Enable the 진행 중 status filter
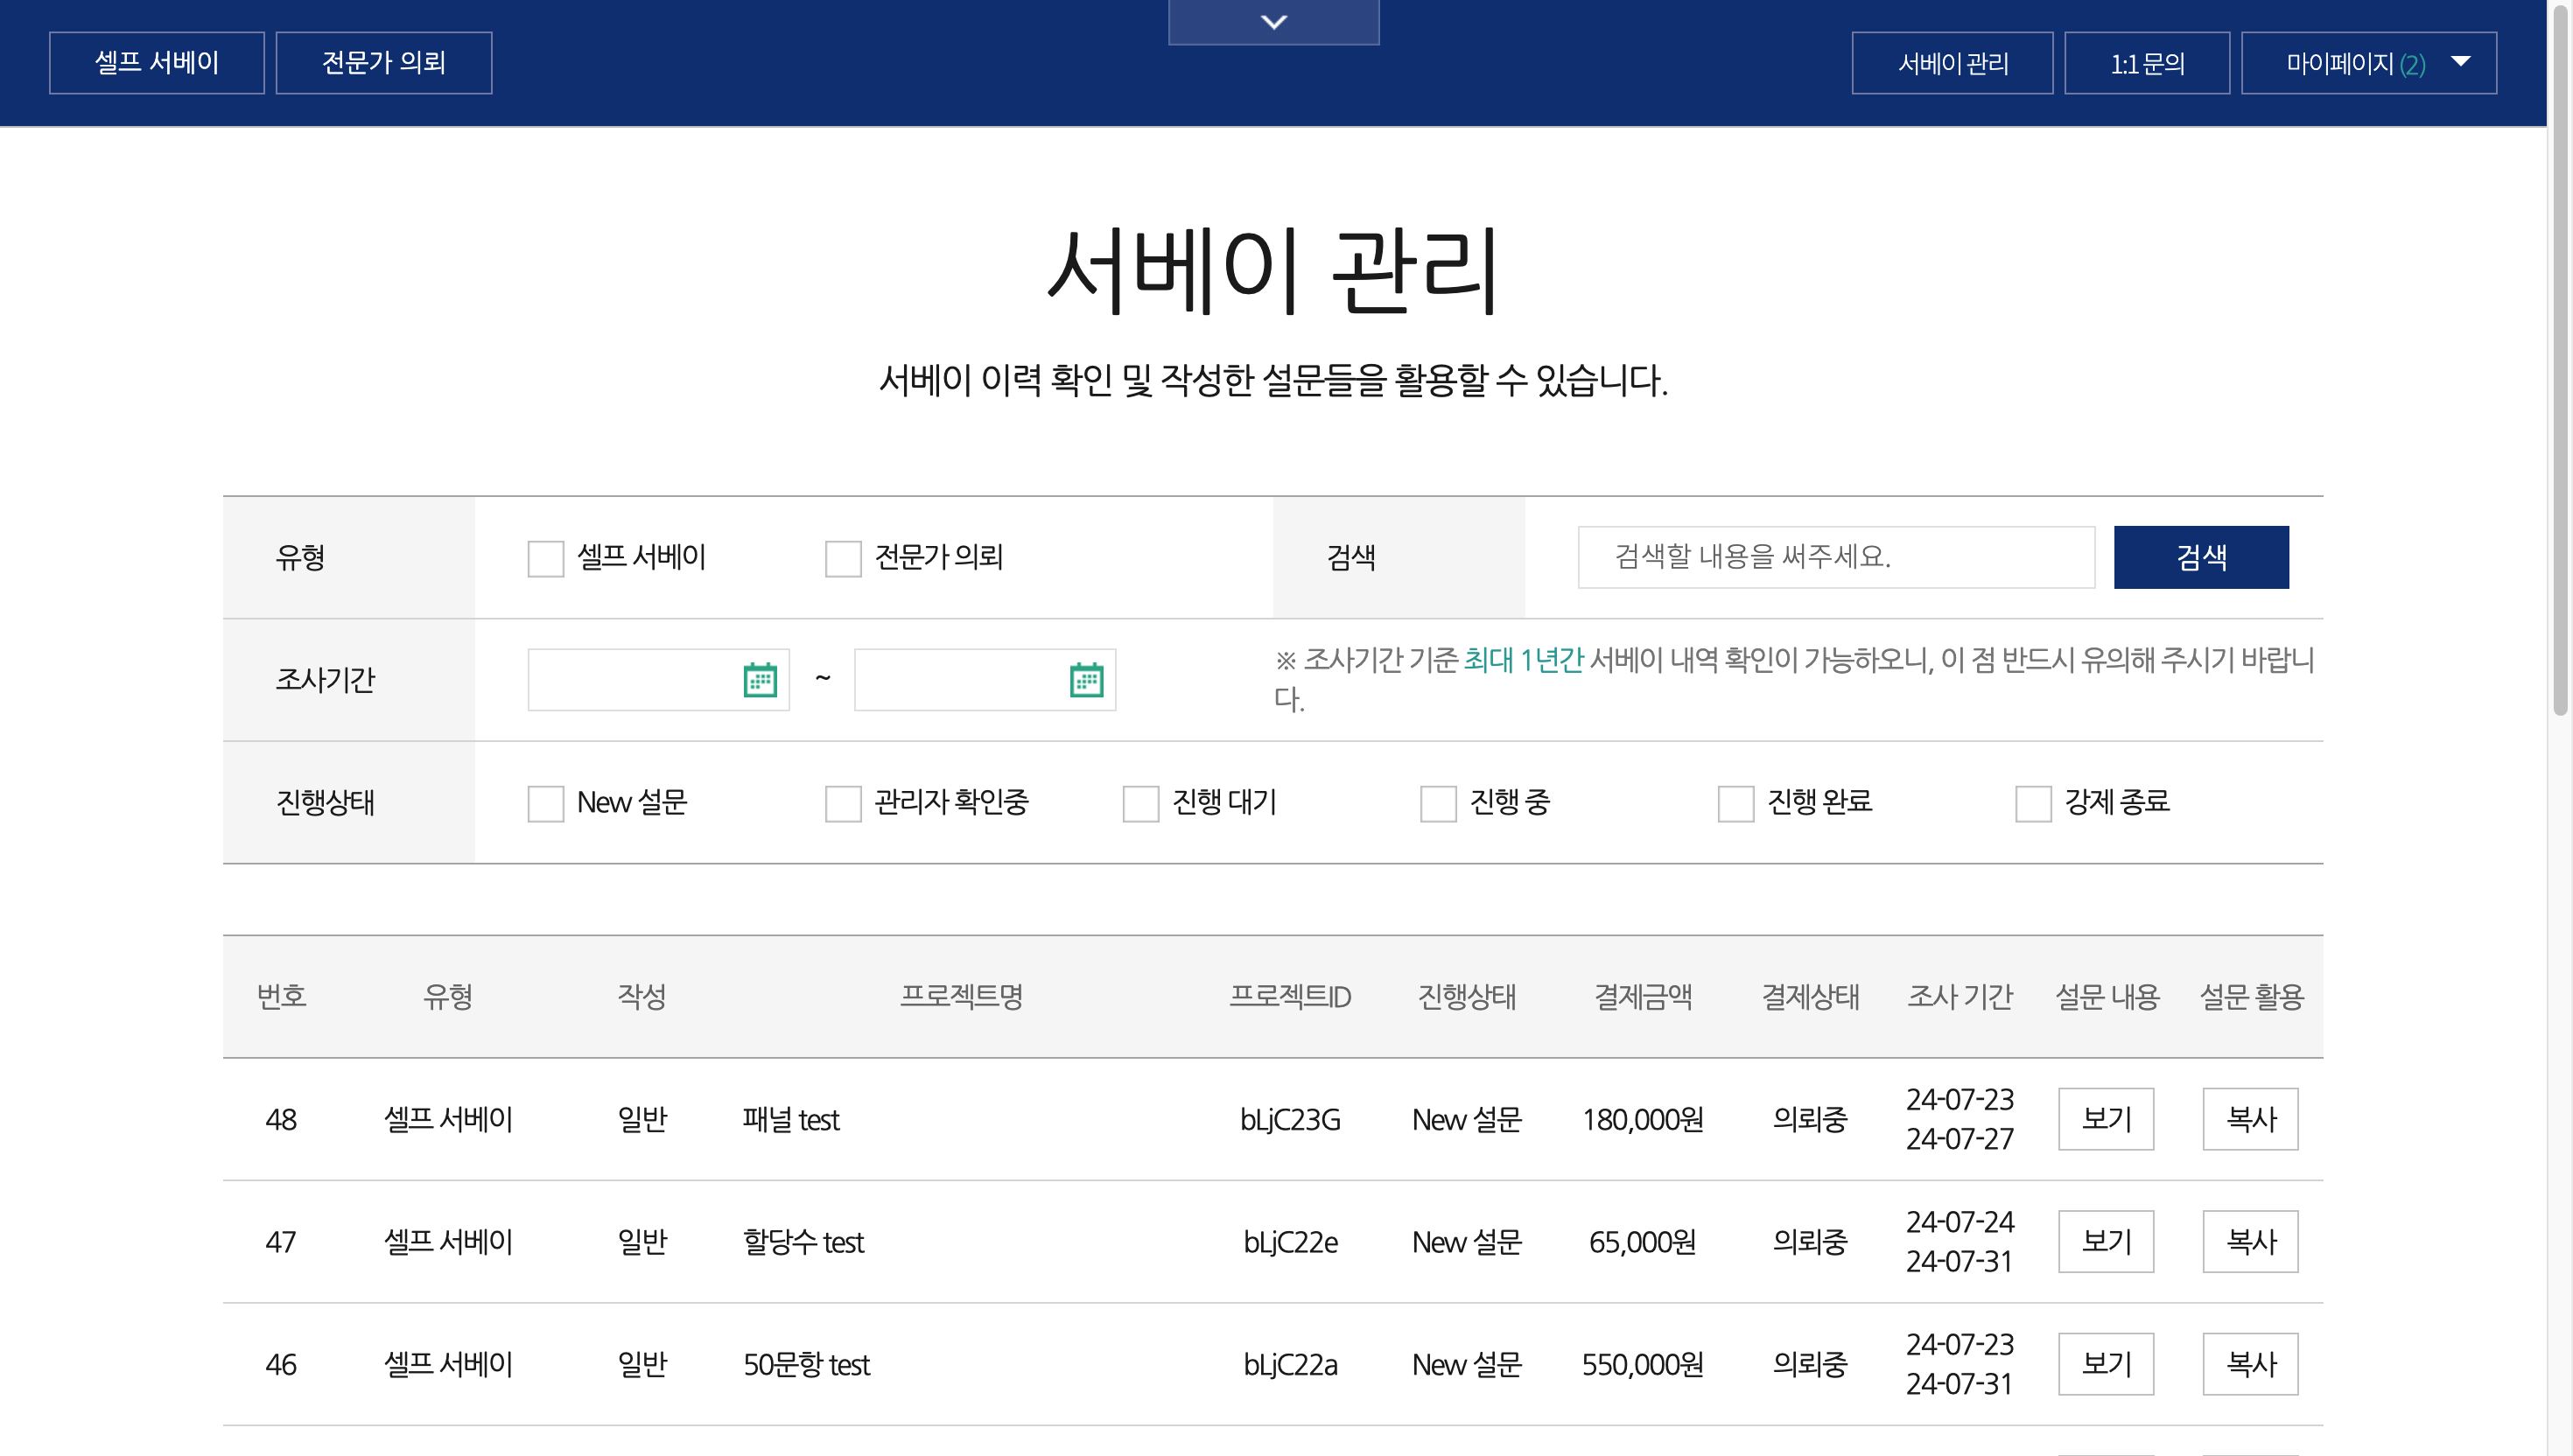Viewport: 2573px width, 1456px height. [x=1438, y=803]
